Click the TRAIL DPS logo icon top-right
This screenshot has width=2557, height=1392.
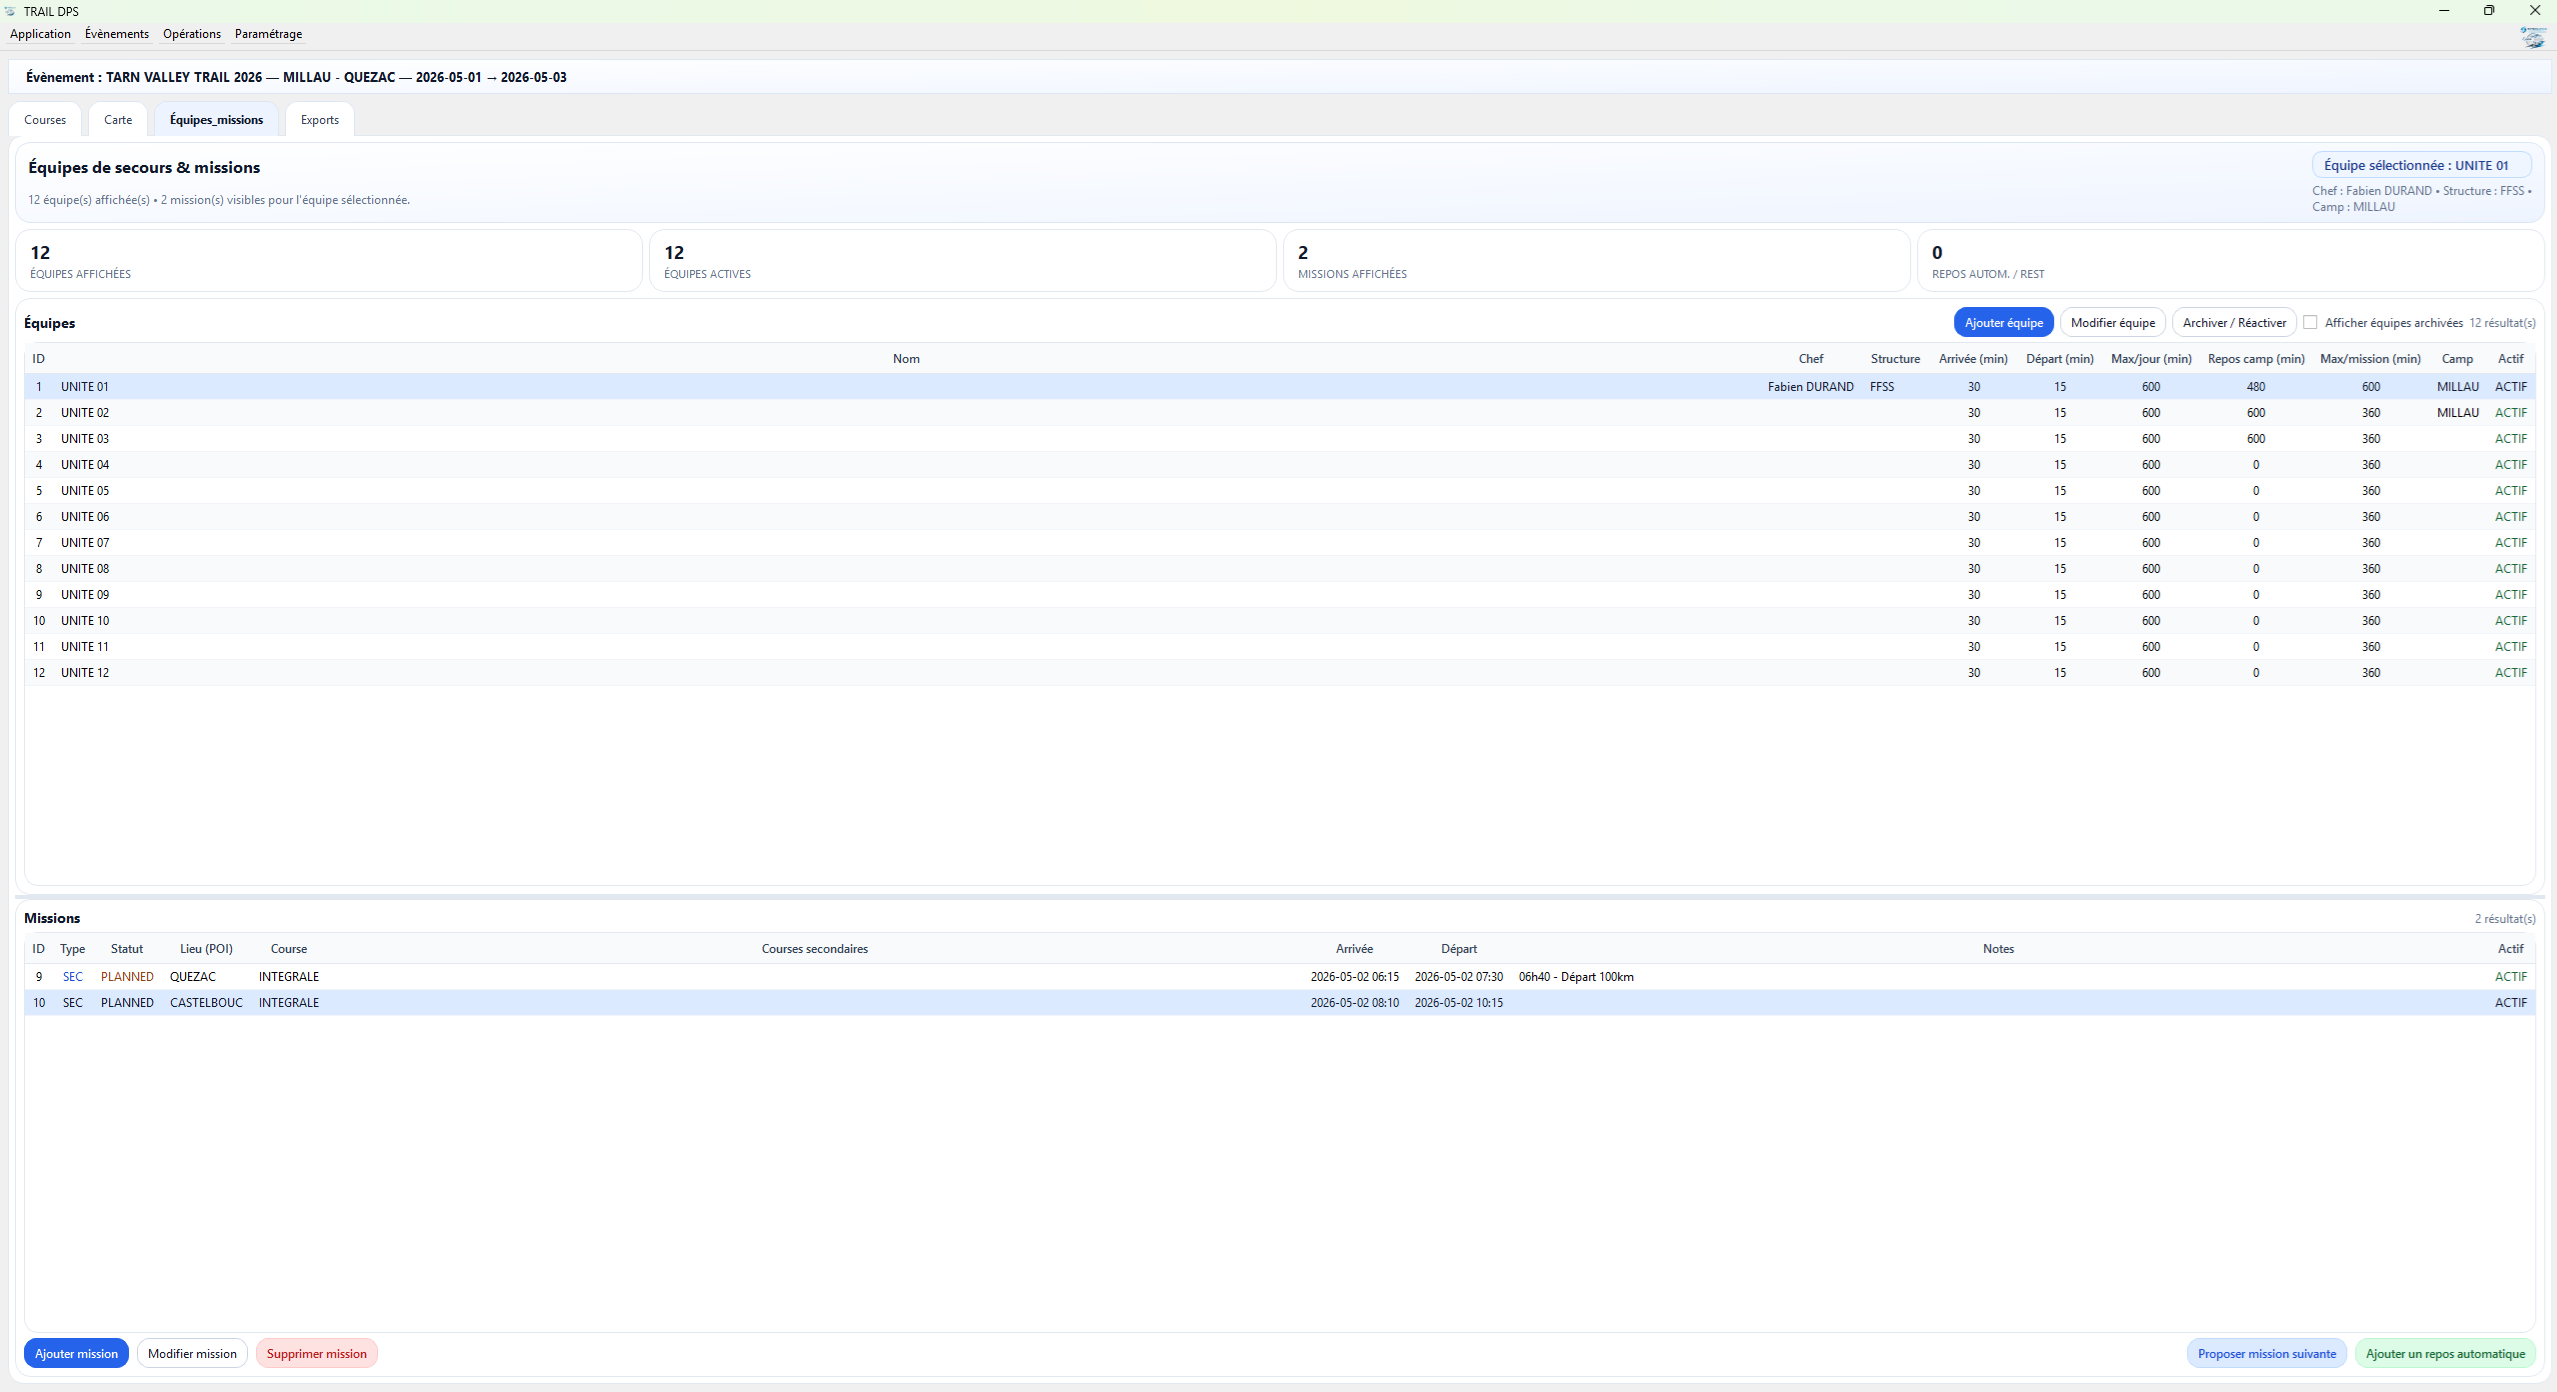pos(2532,38)
